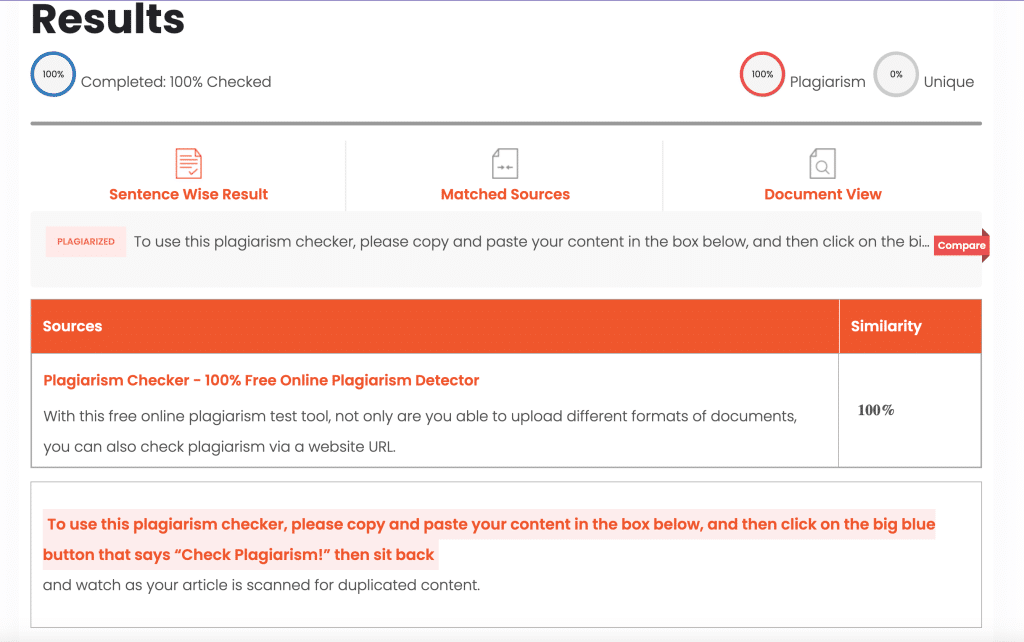The width and height of the screenshot is (1024, 642).
Task: Open the Plagiarism Checker source link
Action: point(260,380)
